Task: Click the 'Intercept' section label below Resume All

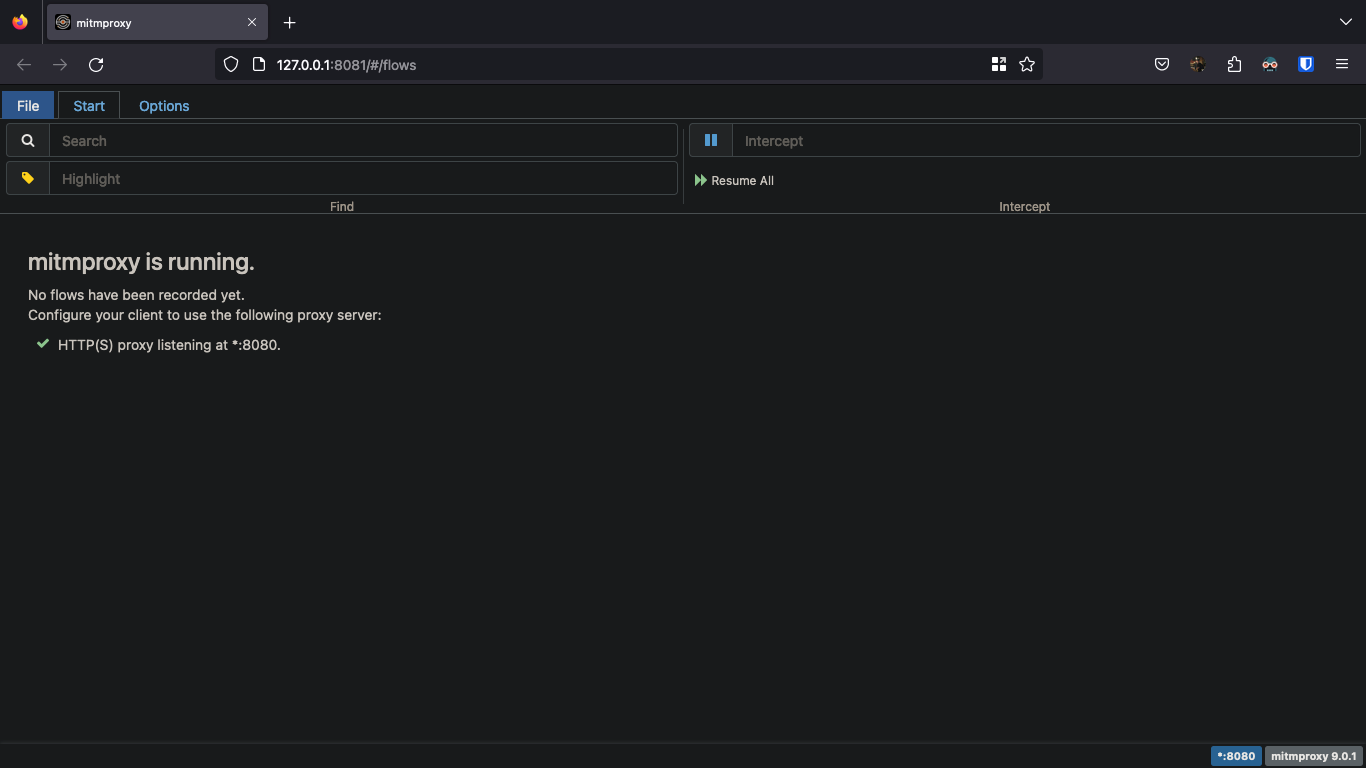Action: click(1025, 206)
